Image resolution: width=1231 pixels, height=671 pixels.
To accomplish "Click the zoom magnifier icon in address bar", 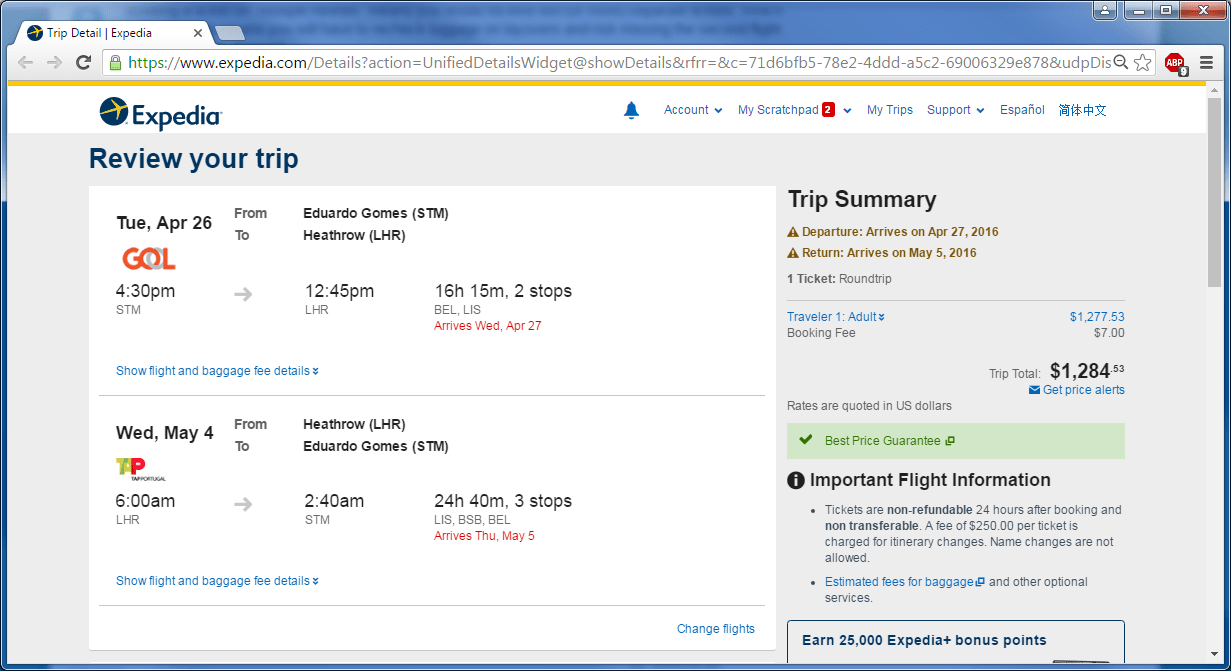I will (x=1121, y=62).
